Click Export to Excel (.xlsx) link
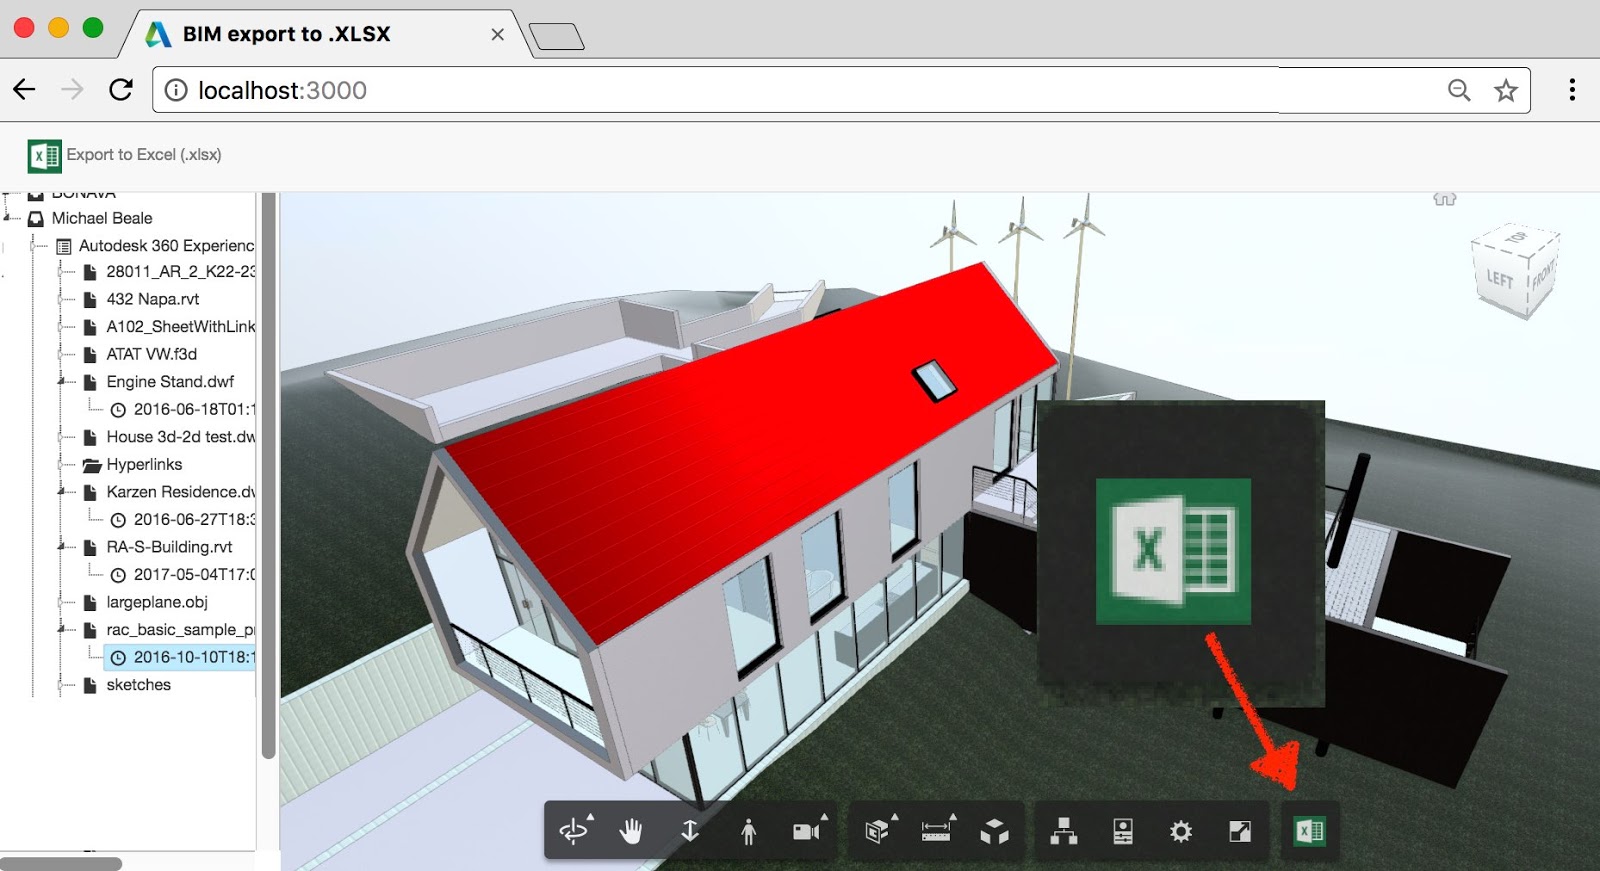The width and height of the screenshot is (1600, 871). [144, 155]
